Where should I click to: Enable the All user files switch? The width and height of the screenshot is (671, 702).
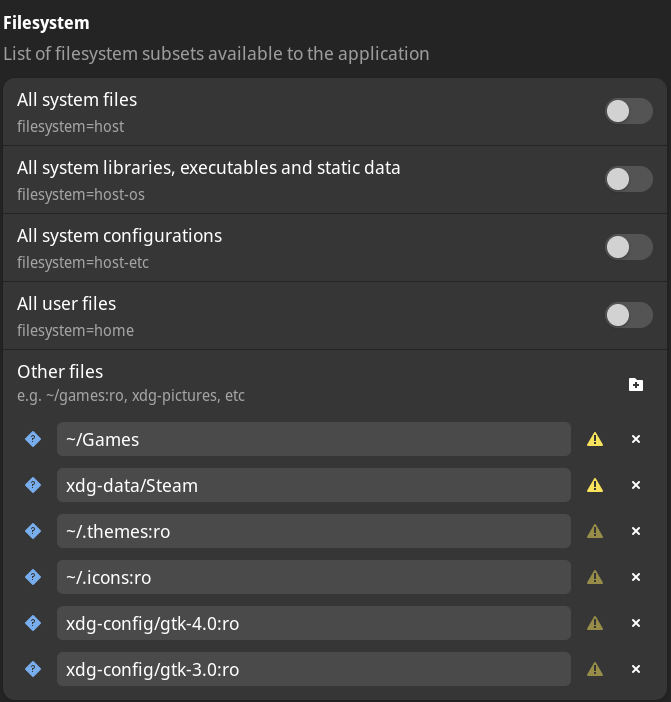click(x=629, y=315)
